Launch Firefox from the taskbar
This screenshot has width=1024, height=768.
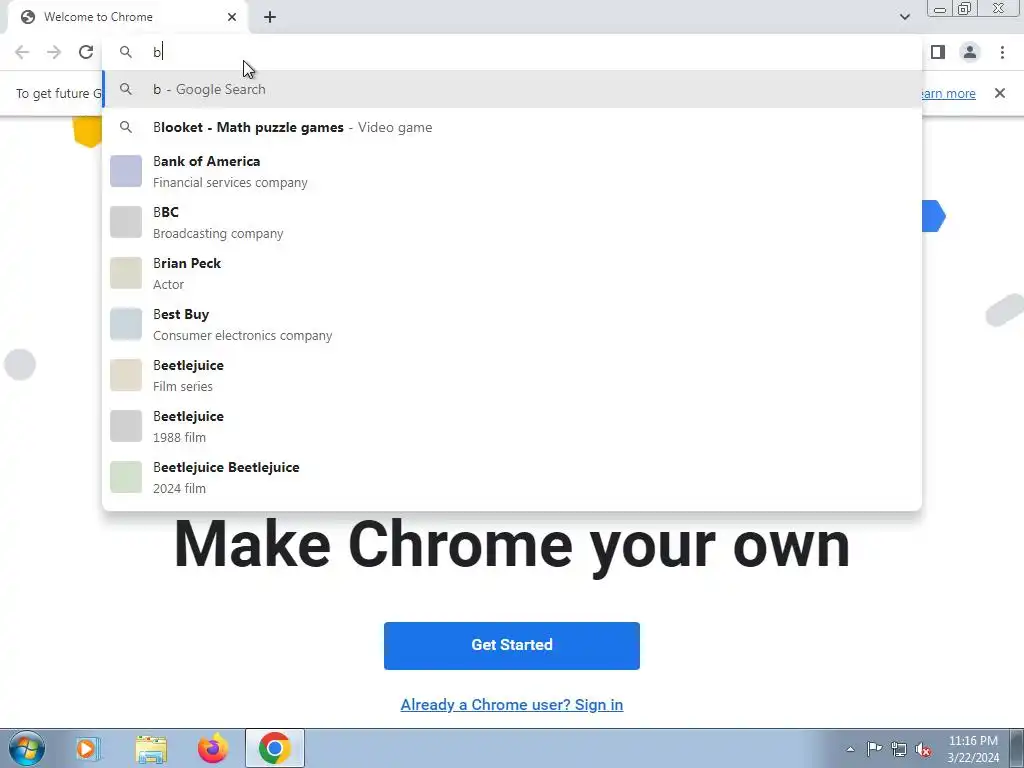click(x=213, y=748)
